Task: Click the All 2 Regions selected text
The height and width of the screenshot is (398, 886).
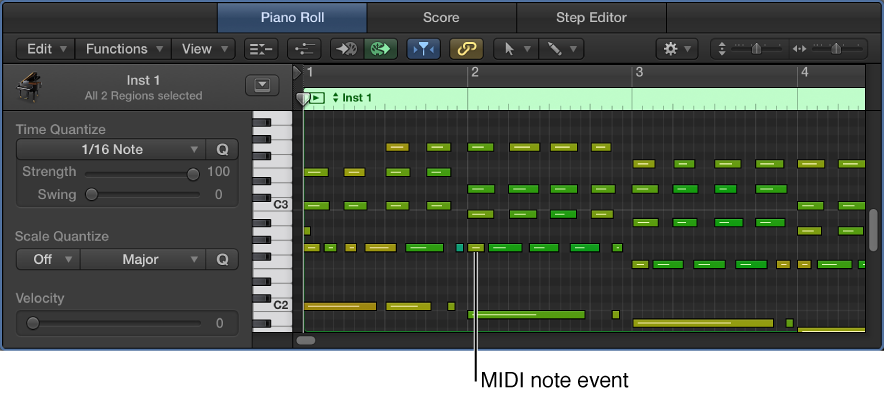Action: pos(143,96)
